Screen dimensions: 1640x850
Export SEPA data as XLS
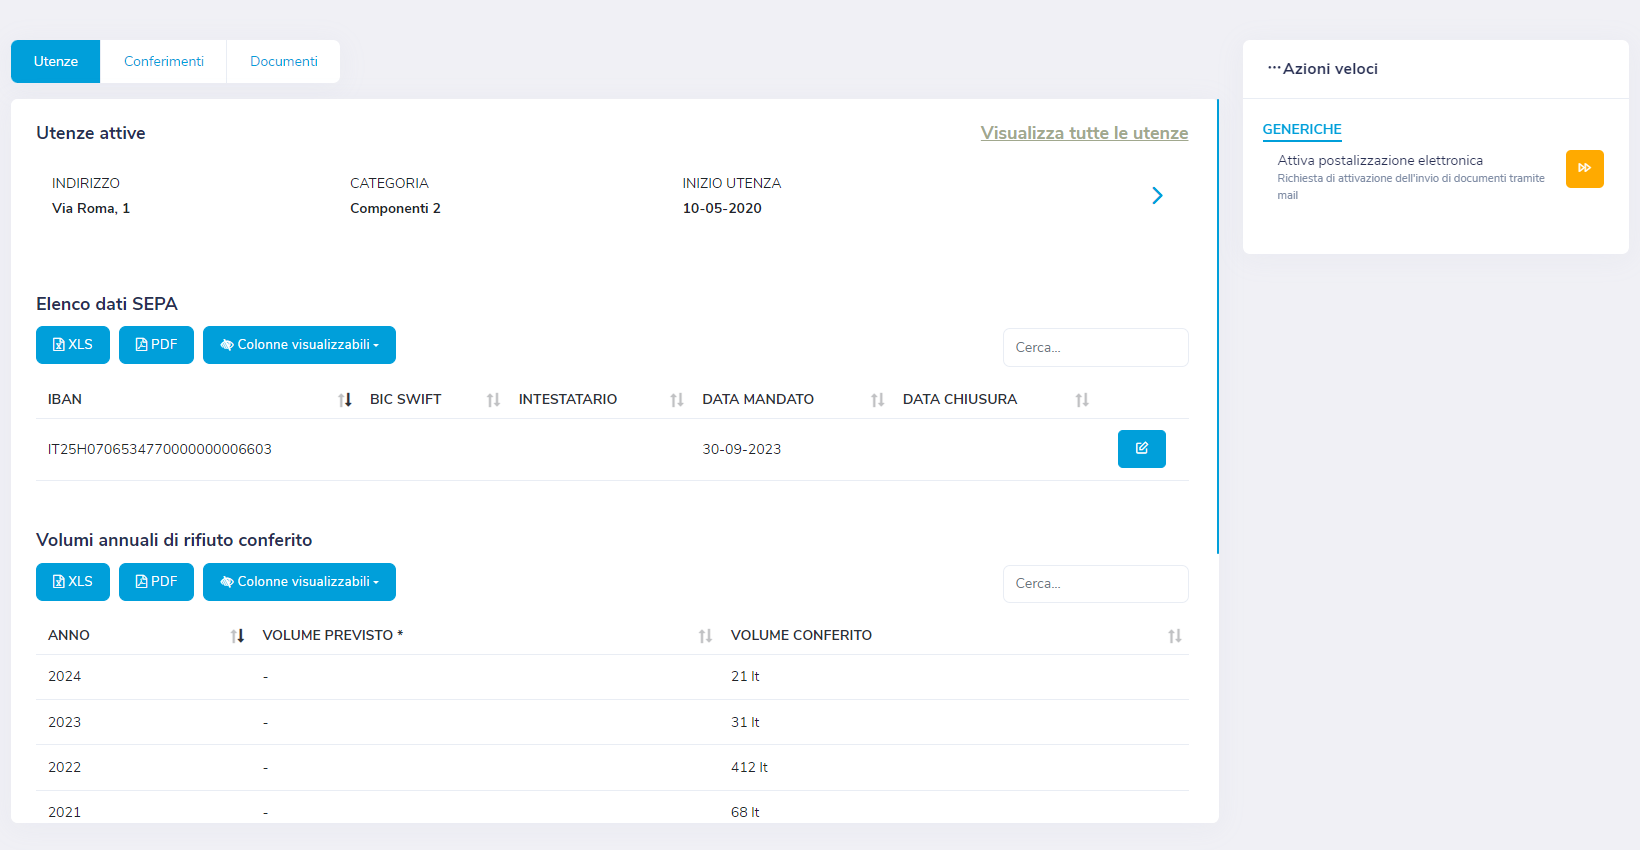click(73, 345)
